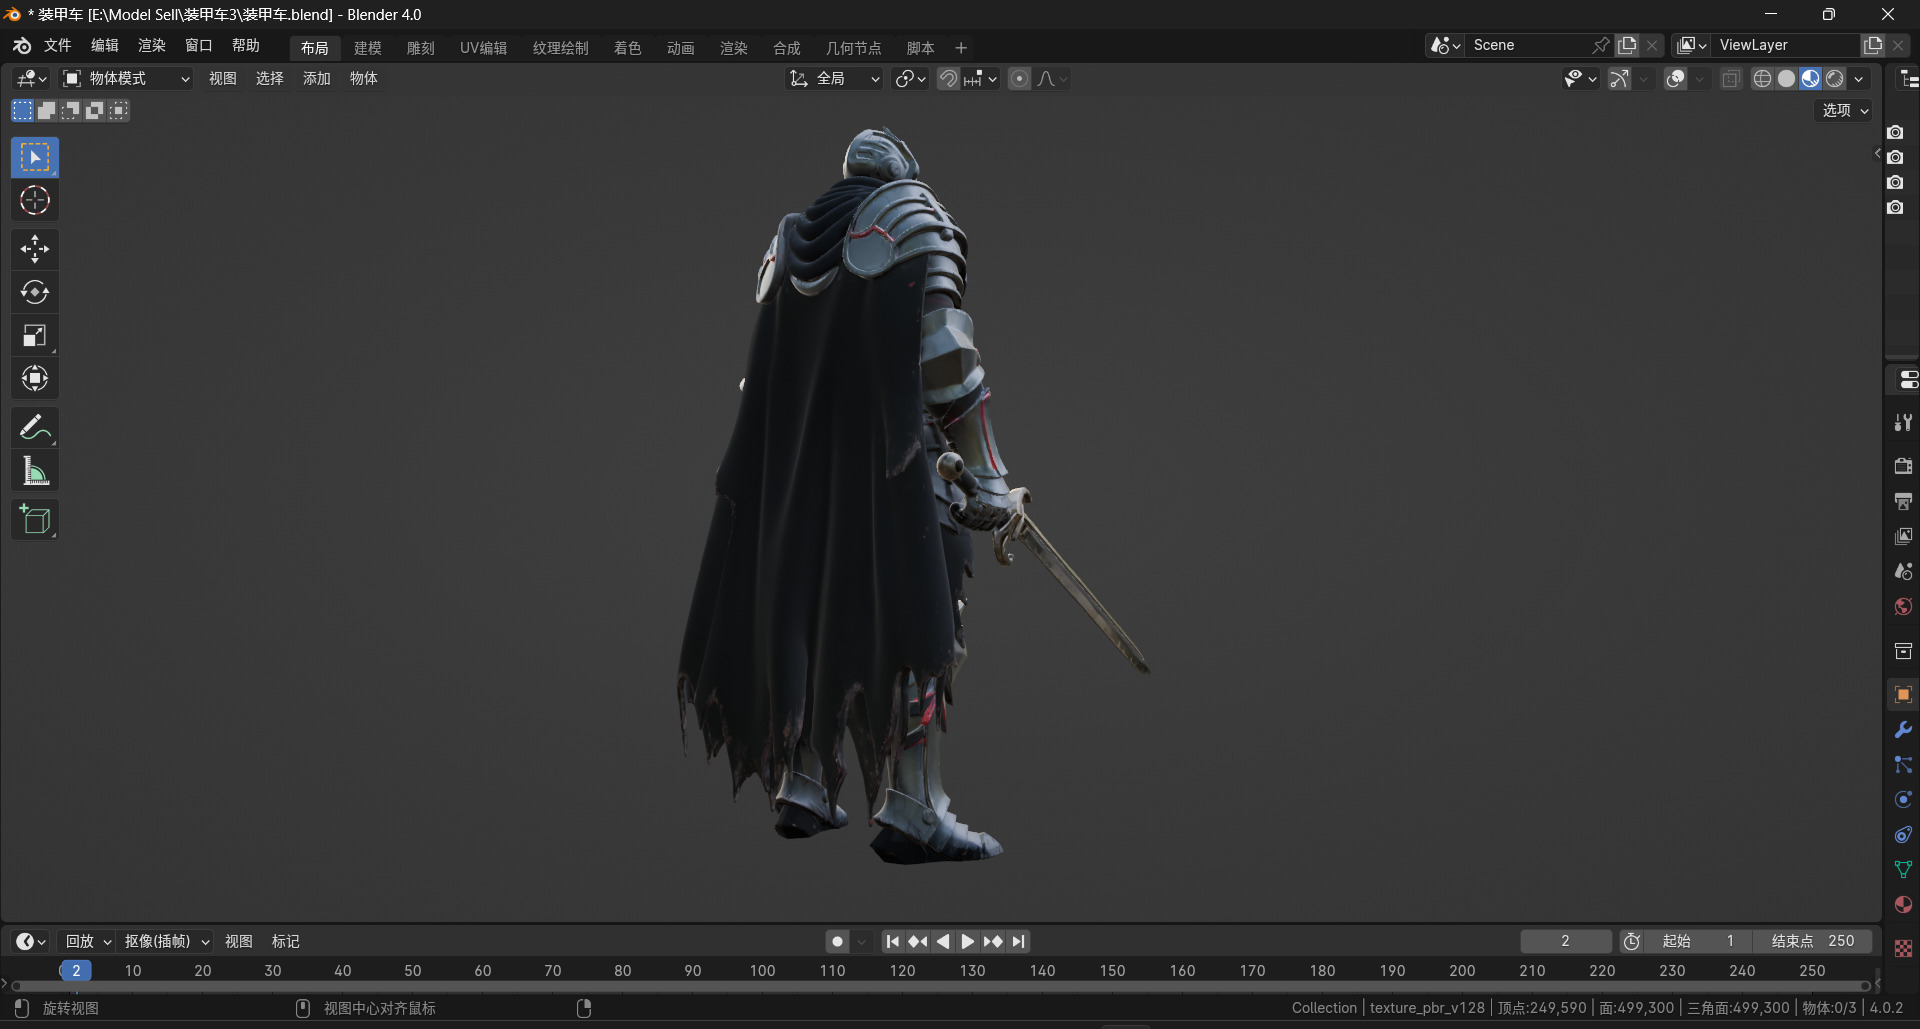This screenshot has height=1029, width=1920.
Task: Open the Object properties tab
Action: pyautogui.click(x=1903, y=694)
